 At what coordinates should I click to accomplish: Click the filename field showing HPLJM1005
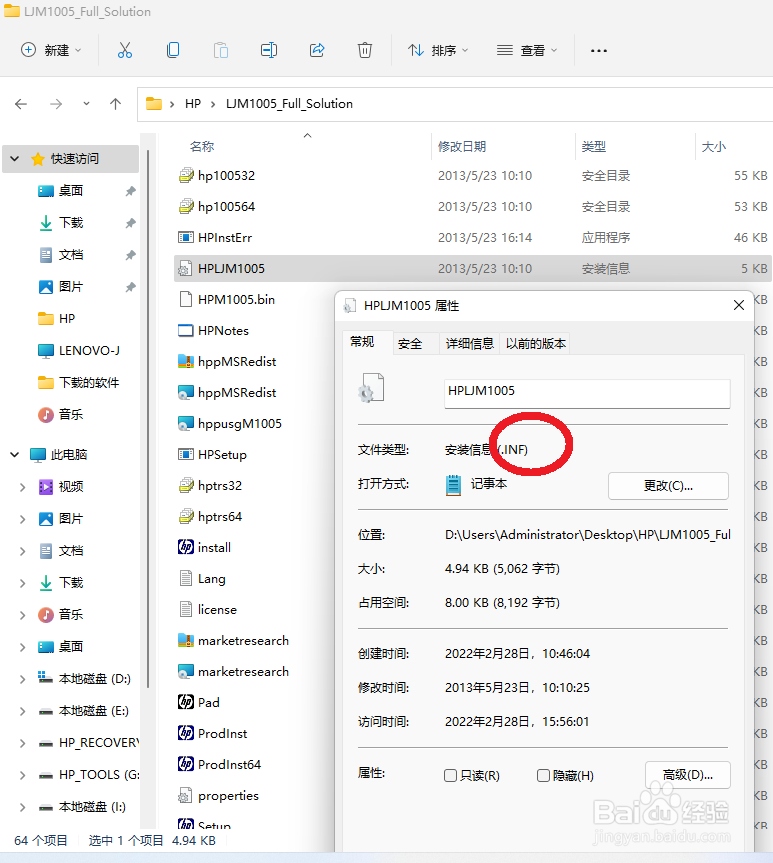click(x=587, y=393)
